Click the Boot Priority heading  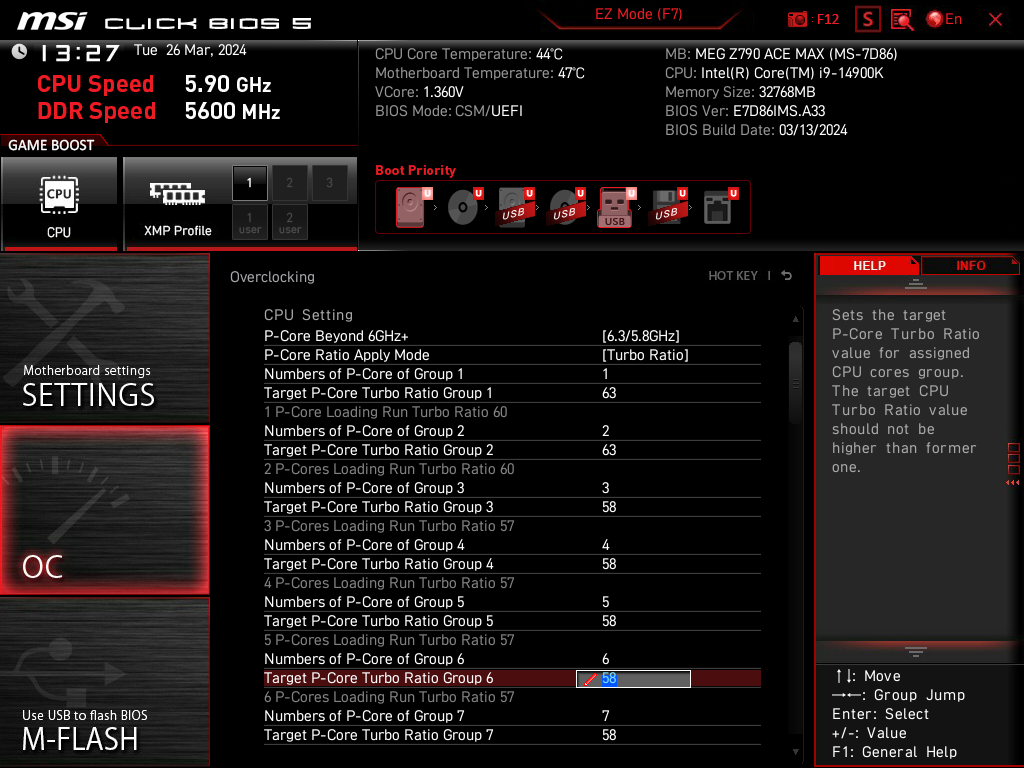pyautogui.click(x=415, y=170)
